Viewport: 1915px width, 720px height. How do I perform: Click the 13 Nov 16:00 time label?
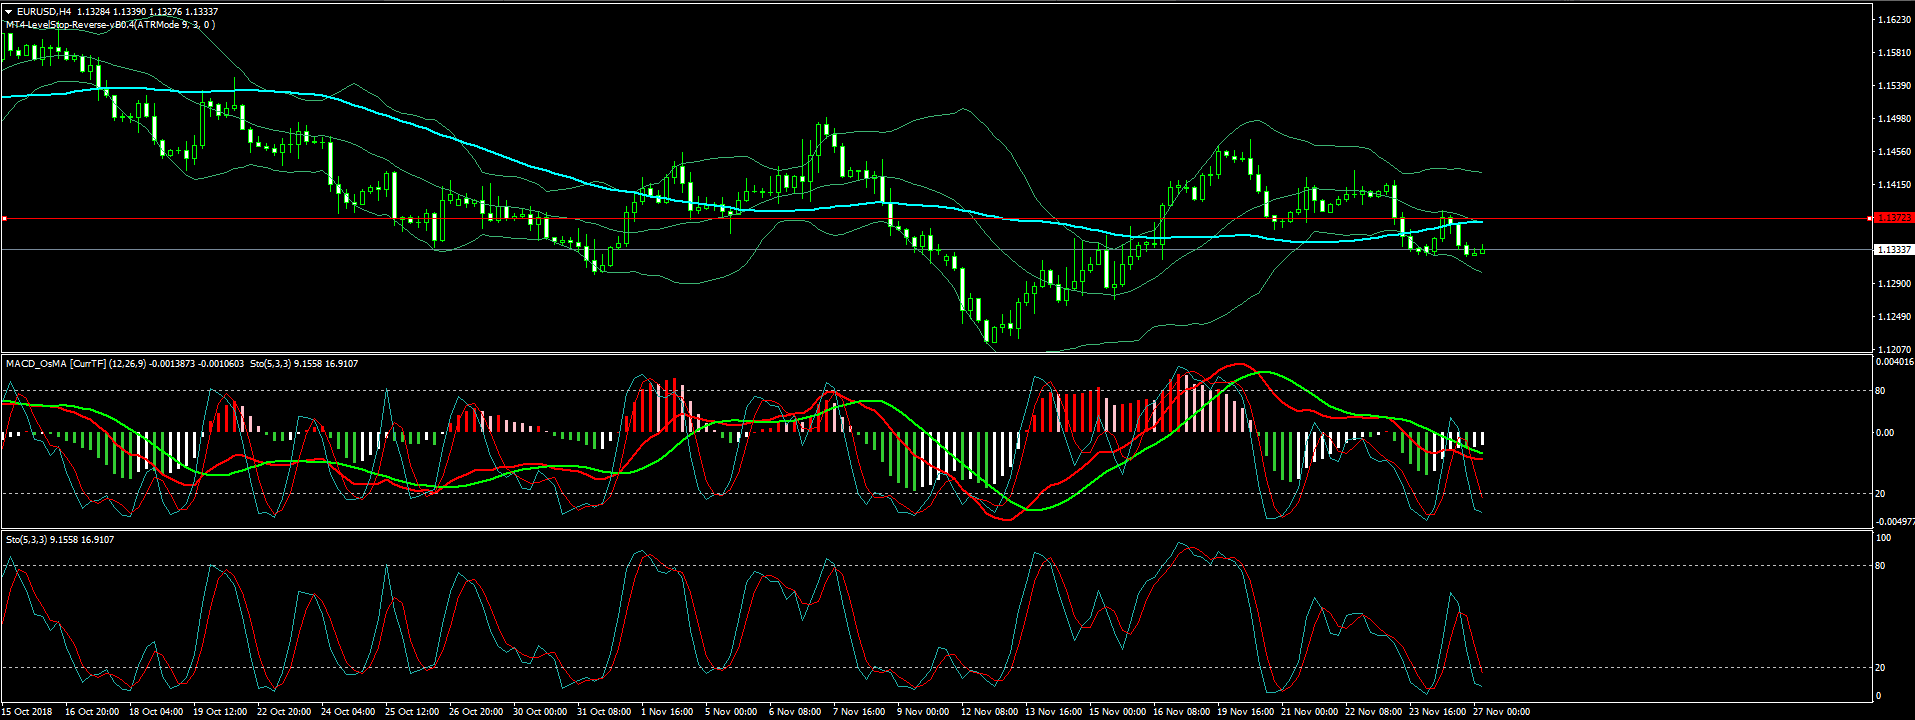pos(1054,712)
